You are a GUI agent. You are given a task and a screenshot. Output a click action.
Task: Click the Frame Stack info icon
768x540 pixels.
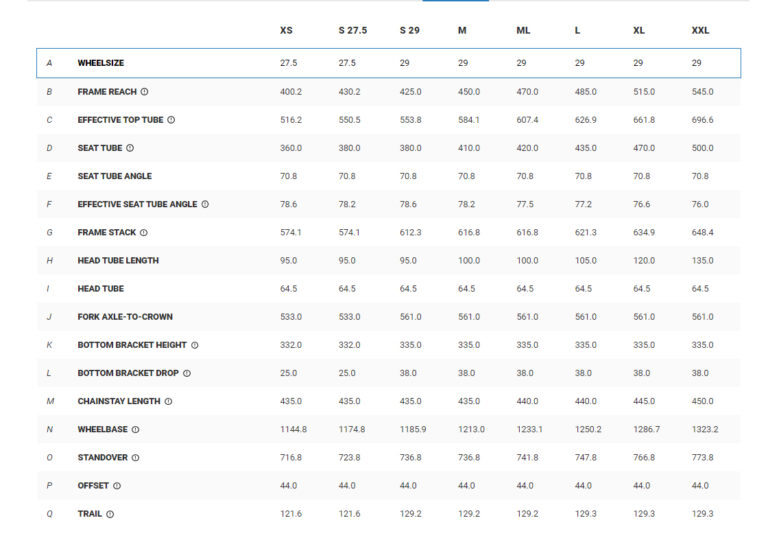[144, 232]
